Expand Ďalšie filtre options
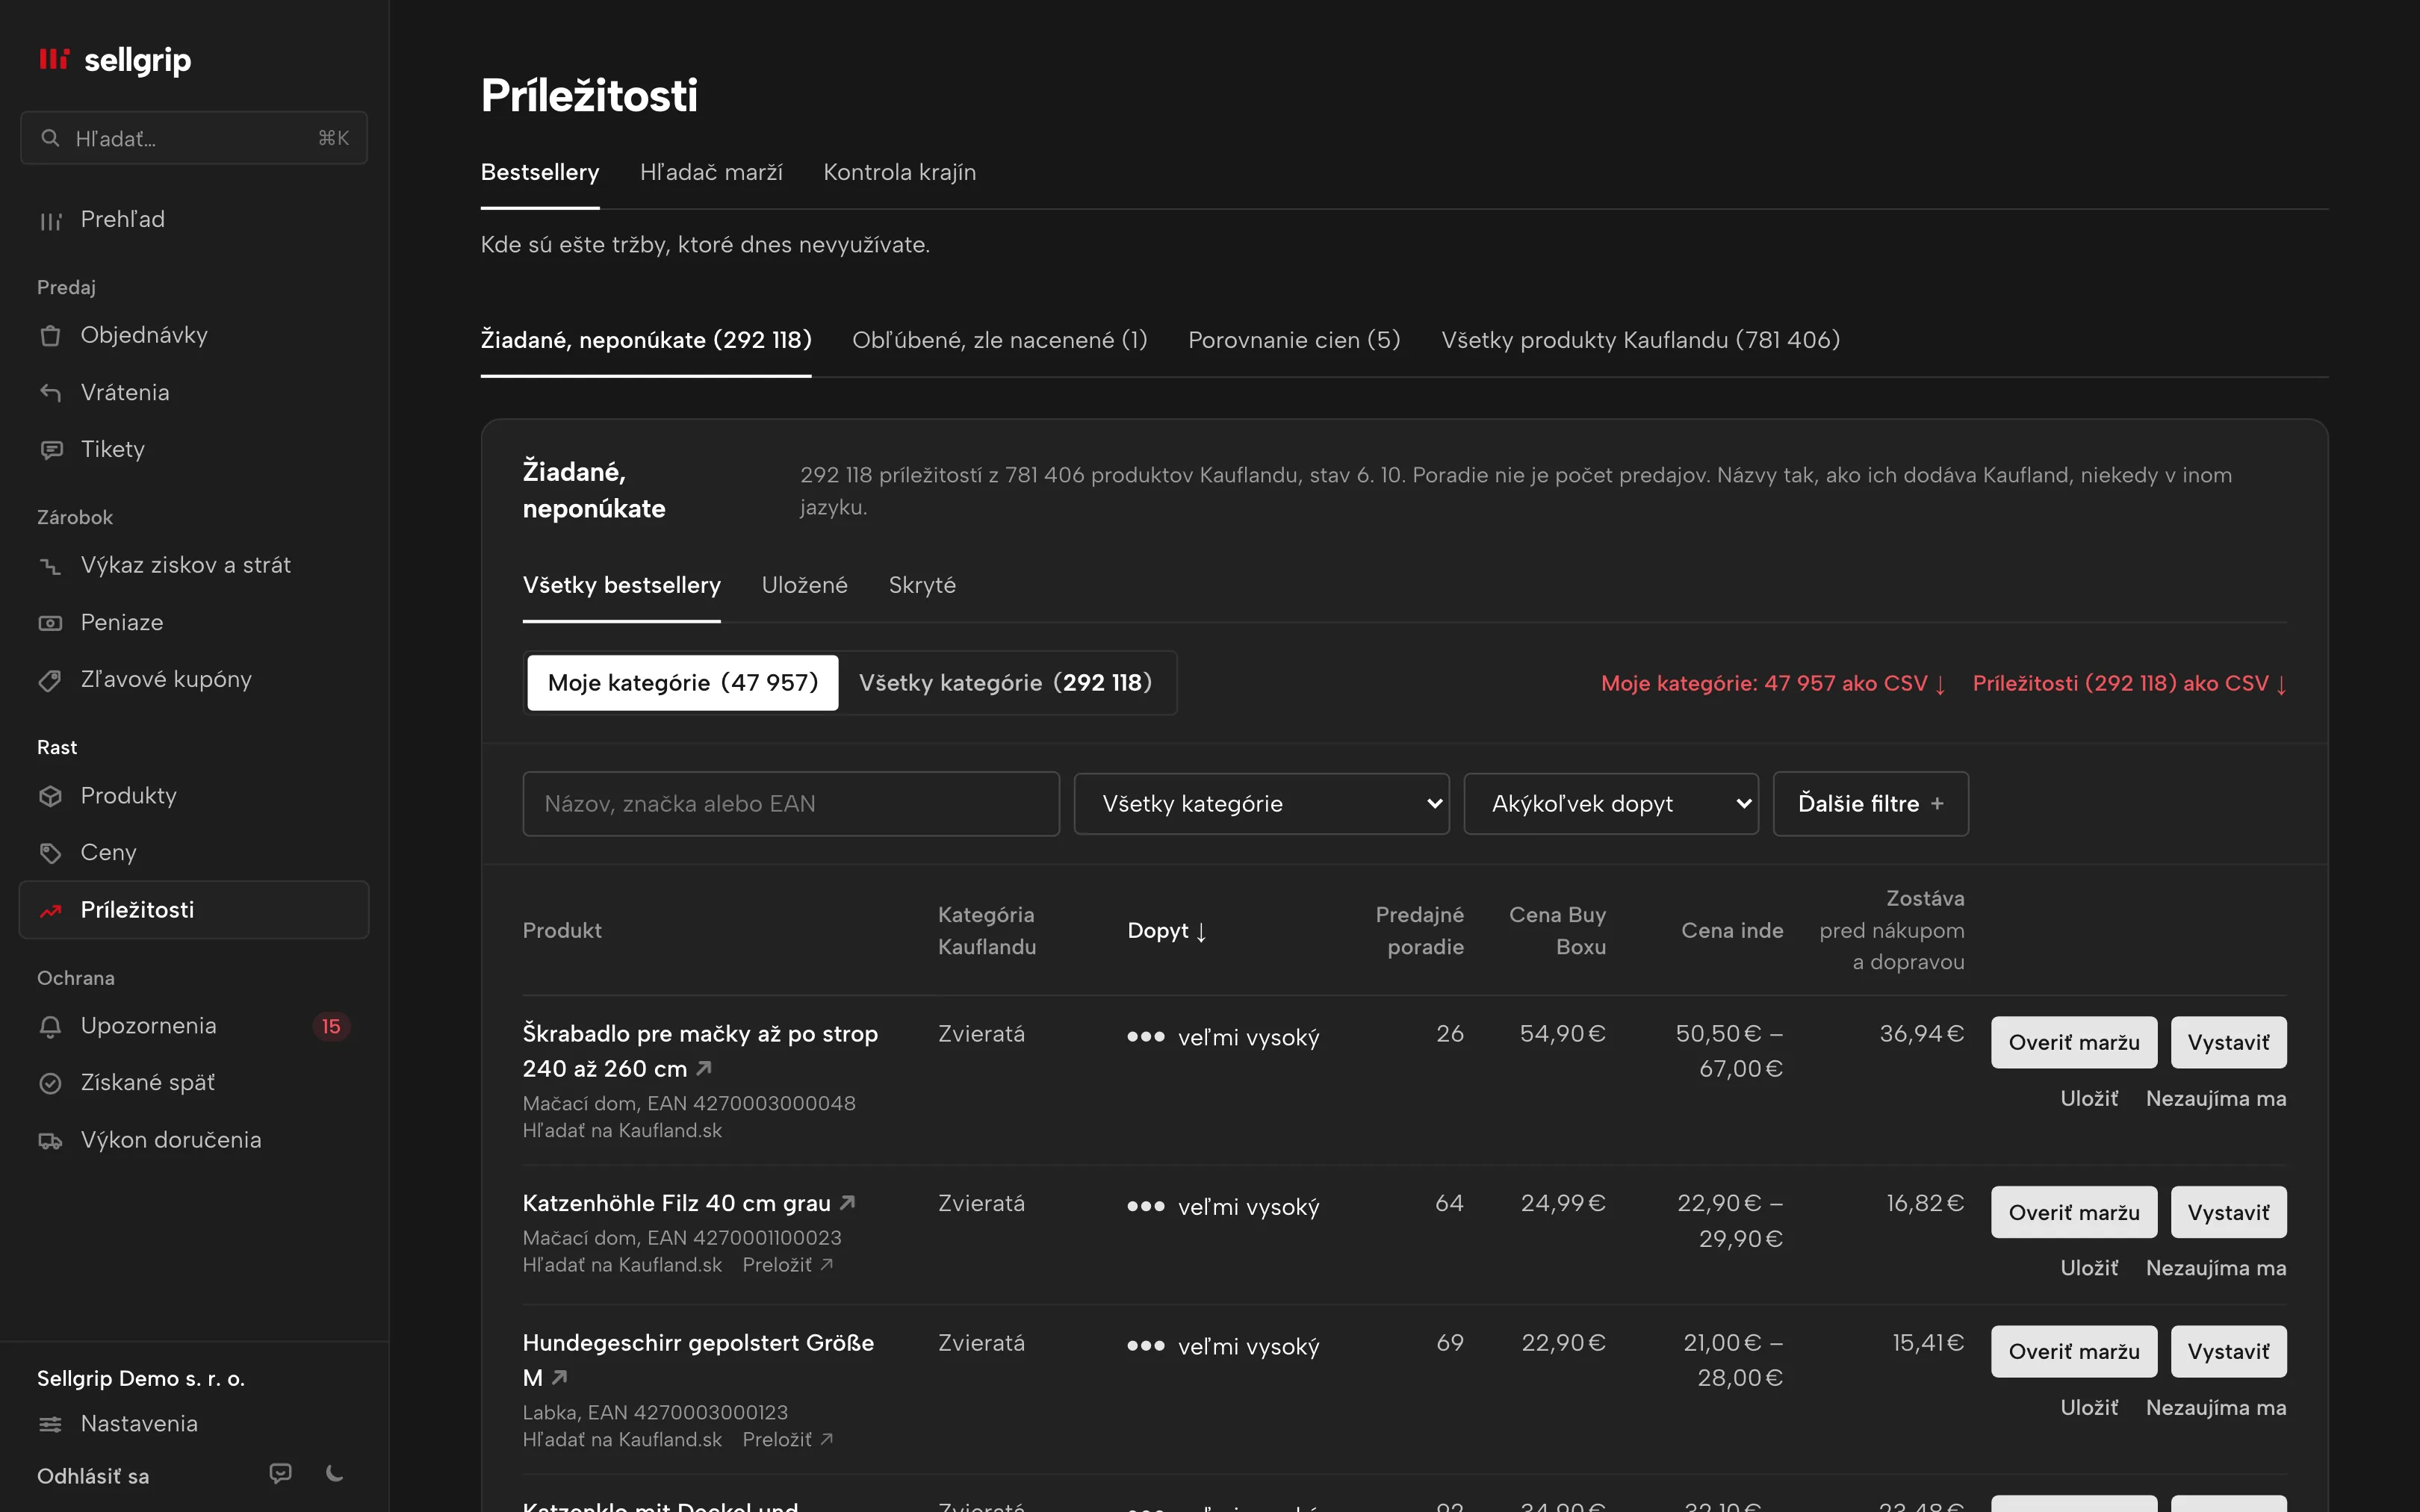The image size is (2420, 1512). click(x=1870, y=803)
